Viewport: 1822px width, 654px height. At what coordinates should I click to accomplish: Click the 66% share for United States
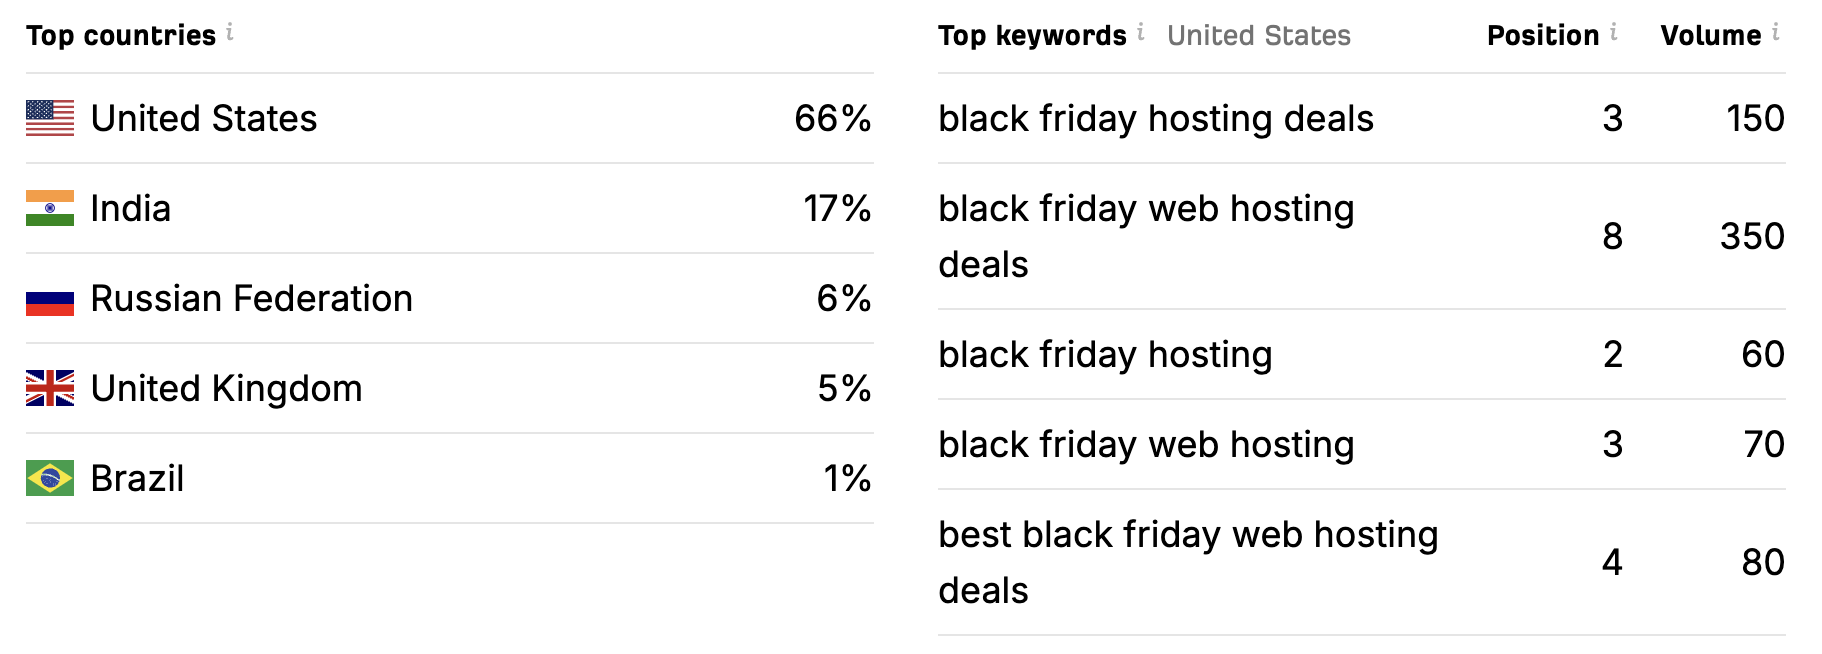pos(832,119)
